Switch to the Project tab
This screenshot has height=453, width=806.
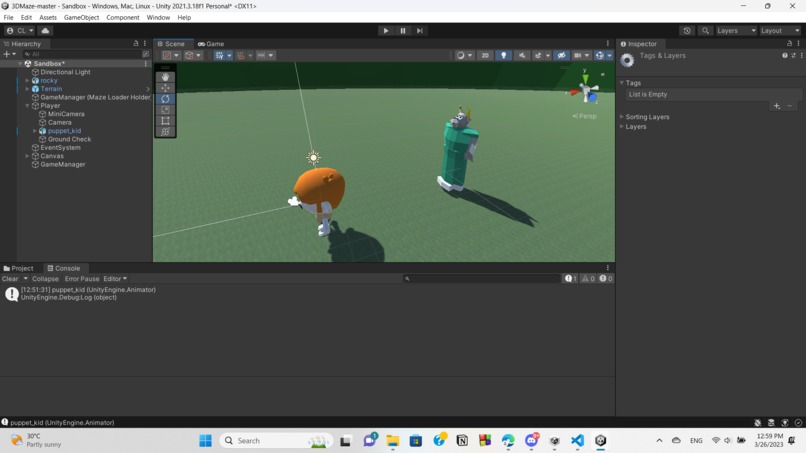[18, 268]
